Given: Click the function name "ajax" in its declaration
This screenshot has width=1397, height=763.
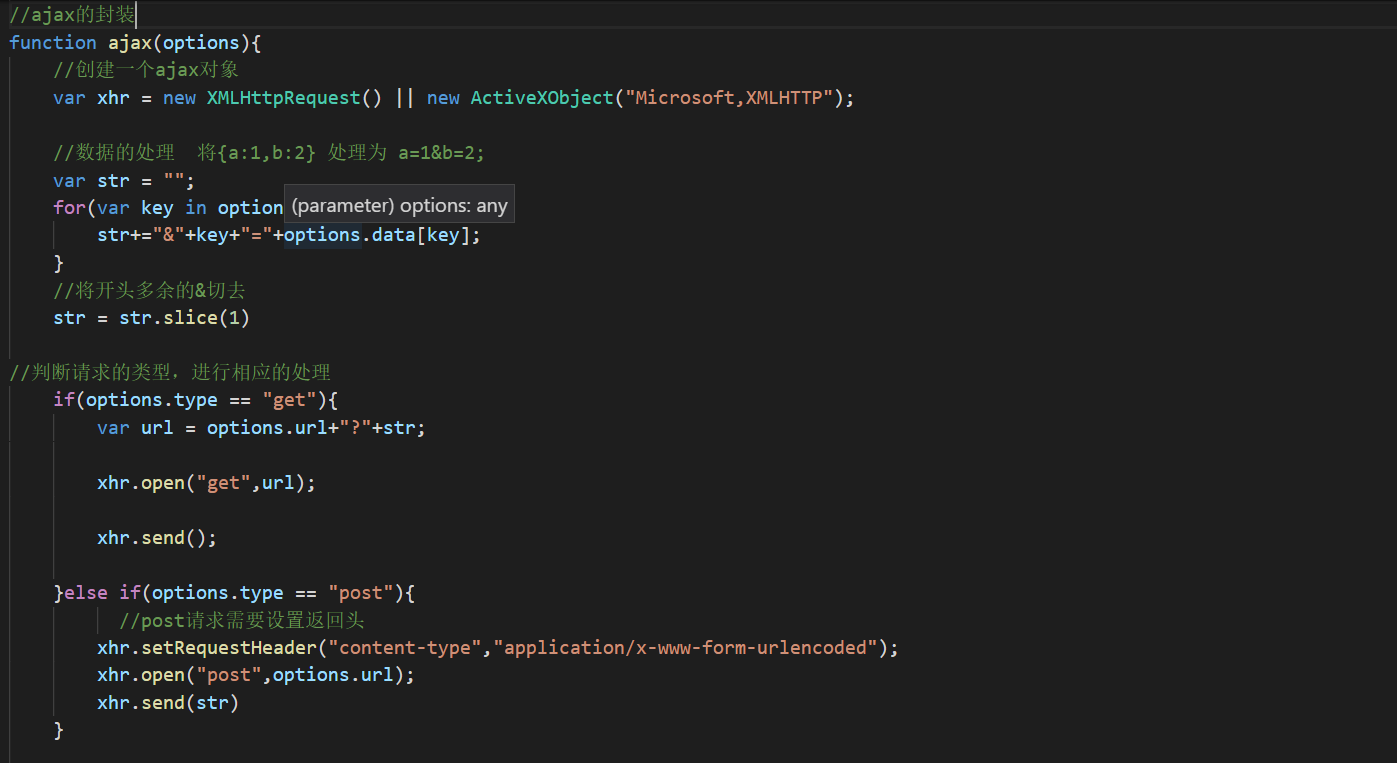Looking at the screenshot, I should (130, 42).
